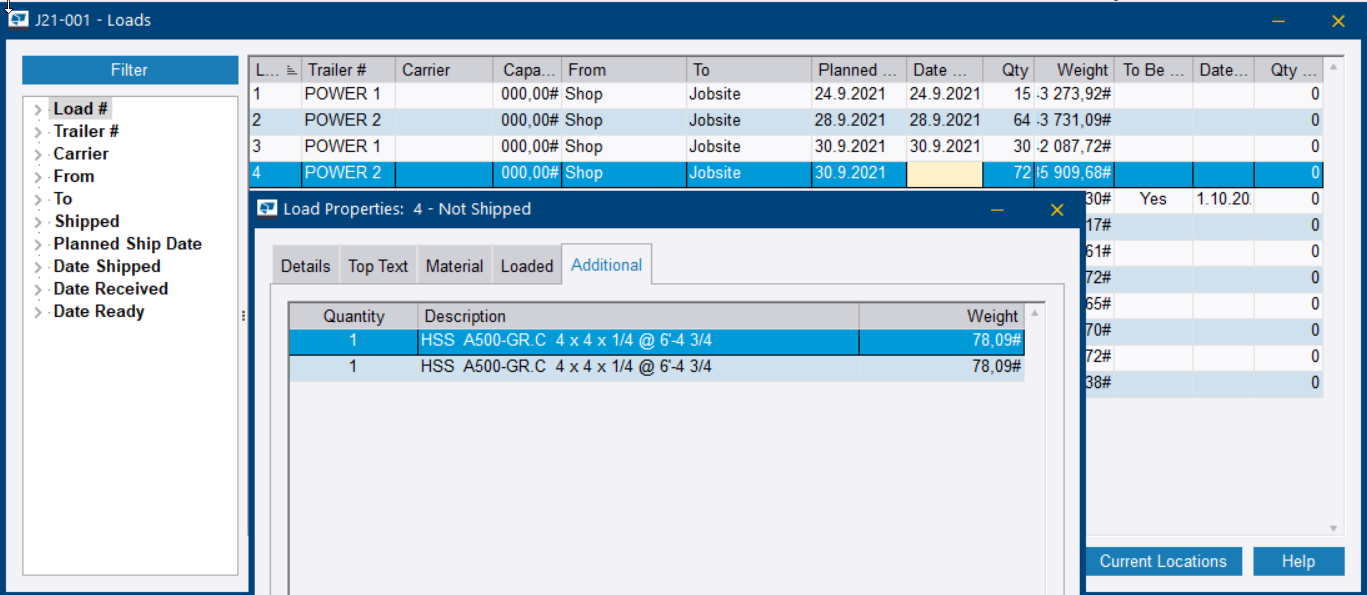The width and height of the screenshot is (1367, 595).
Task: Click the Additional grid scrollbar up arrow
Action: [1035, 314]
